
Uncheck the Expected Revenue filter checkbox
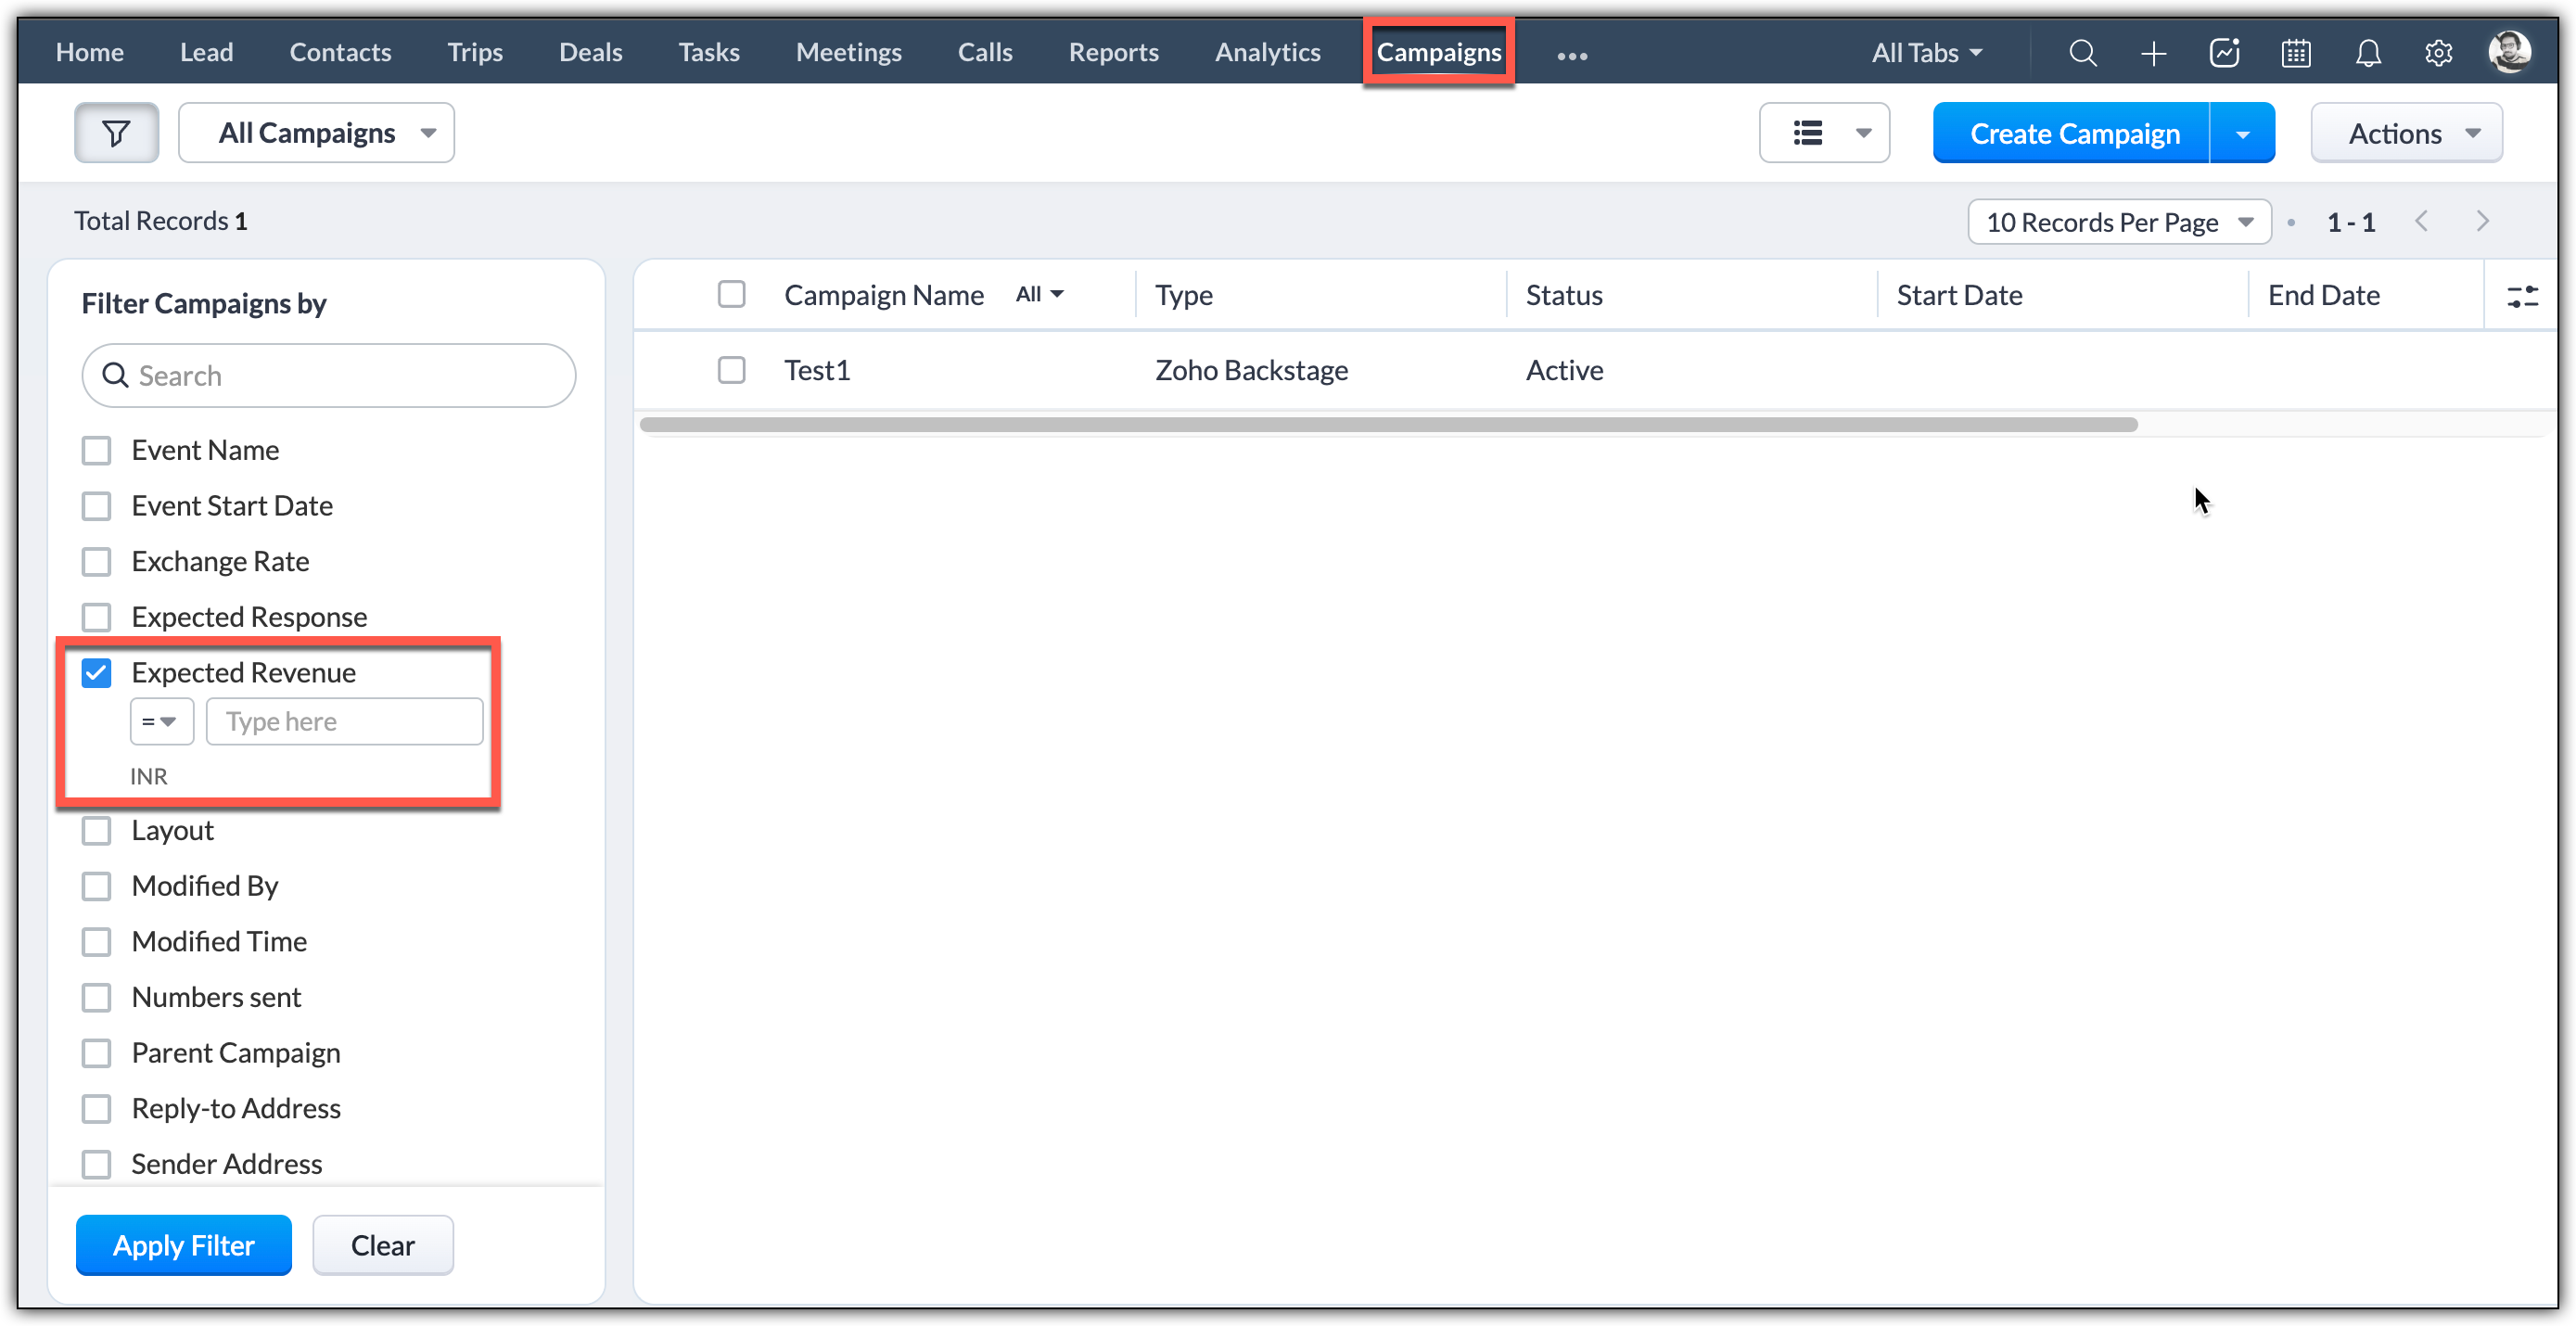97,673
